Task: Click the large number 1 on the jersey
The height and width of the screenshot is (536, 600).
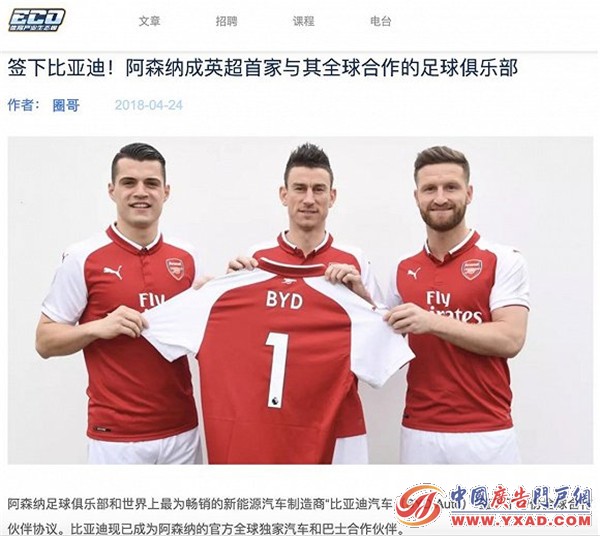Action: tap(278, 365)
